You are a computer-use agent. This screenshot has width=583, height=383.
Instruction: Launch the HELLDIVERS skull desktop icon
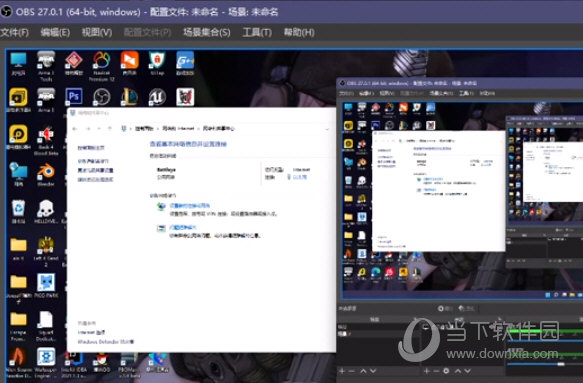pos(46,211)
